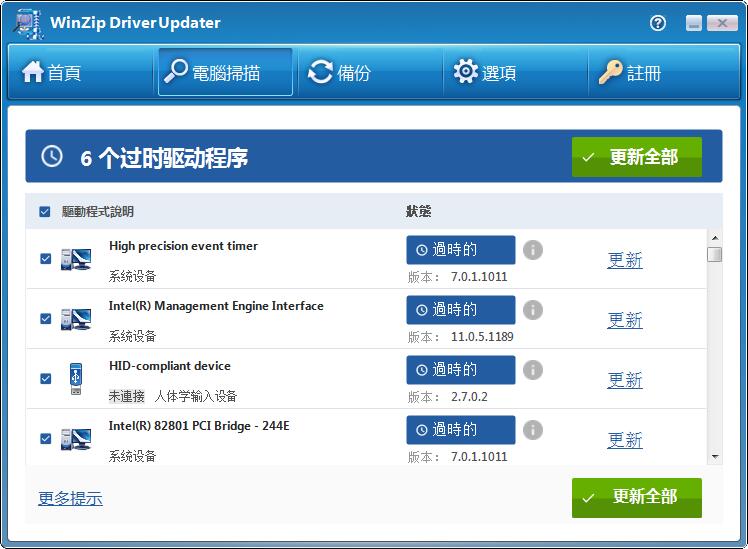The width and height of the screenshot is (748, 549).
Task: Show info for High precision event timer
Action: point(533,250)
